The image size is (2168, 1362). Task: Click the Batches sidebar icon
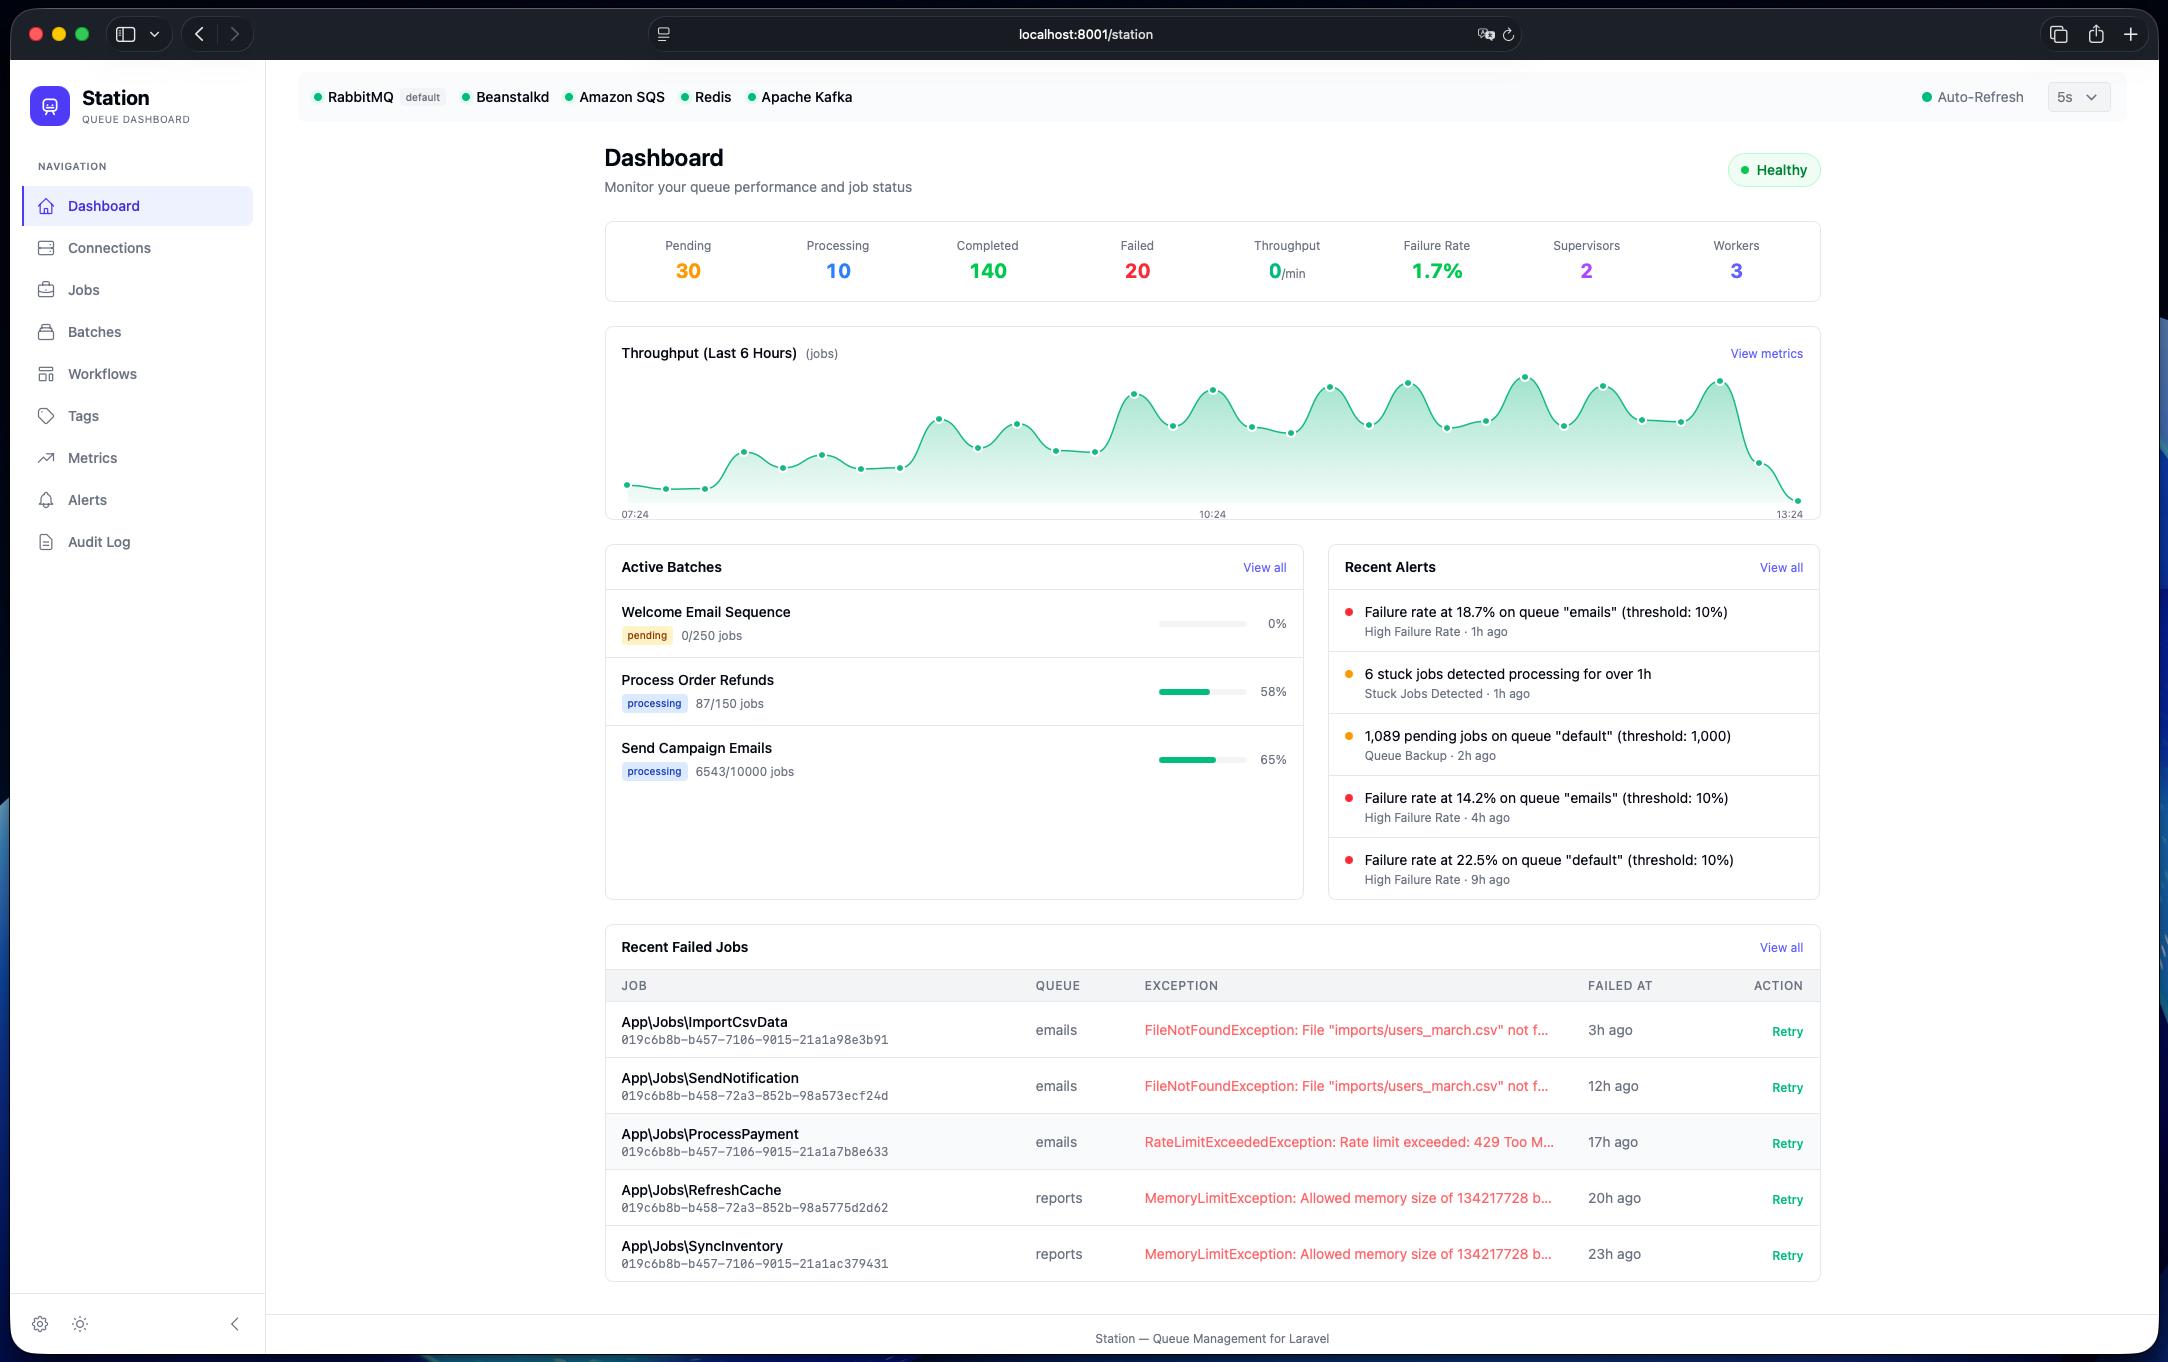pyautogui.click(x=46, y=332)
